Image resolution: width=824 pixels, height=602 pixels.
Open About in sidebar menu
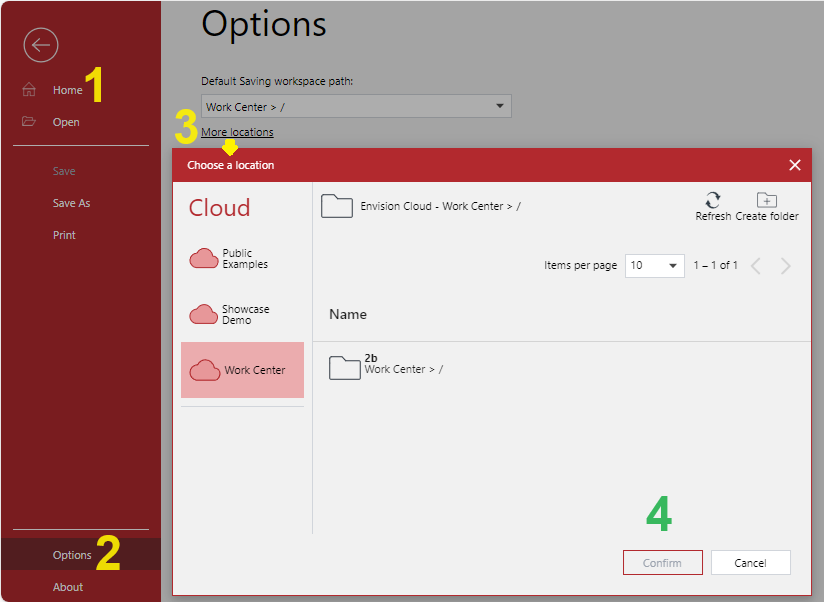pyautogui.click(x=68, y=587)
